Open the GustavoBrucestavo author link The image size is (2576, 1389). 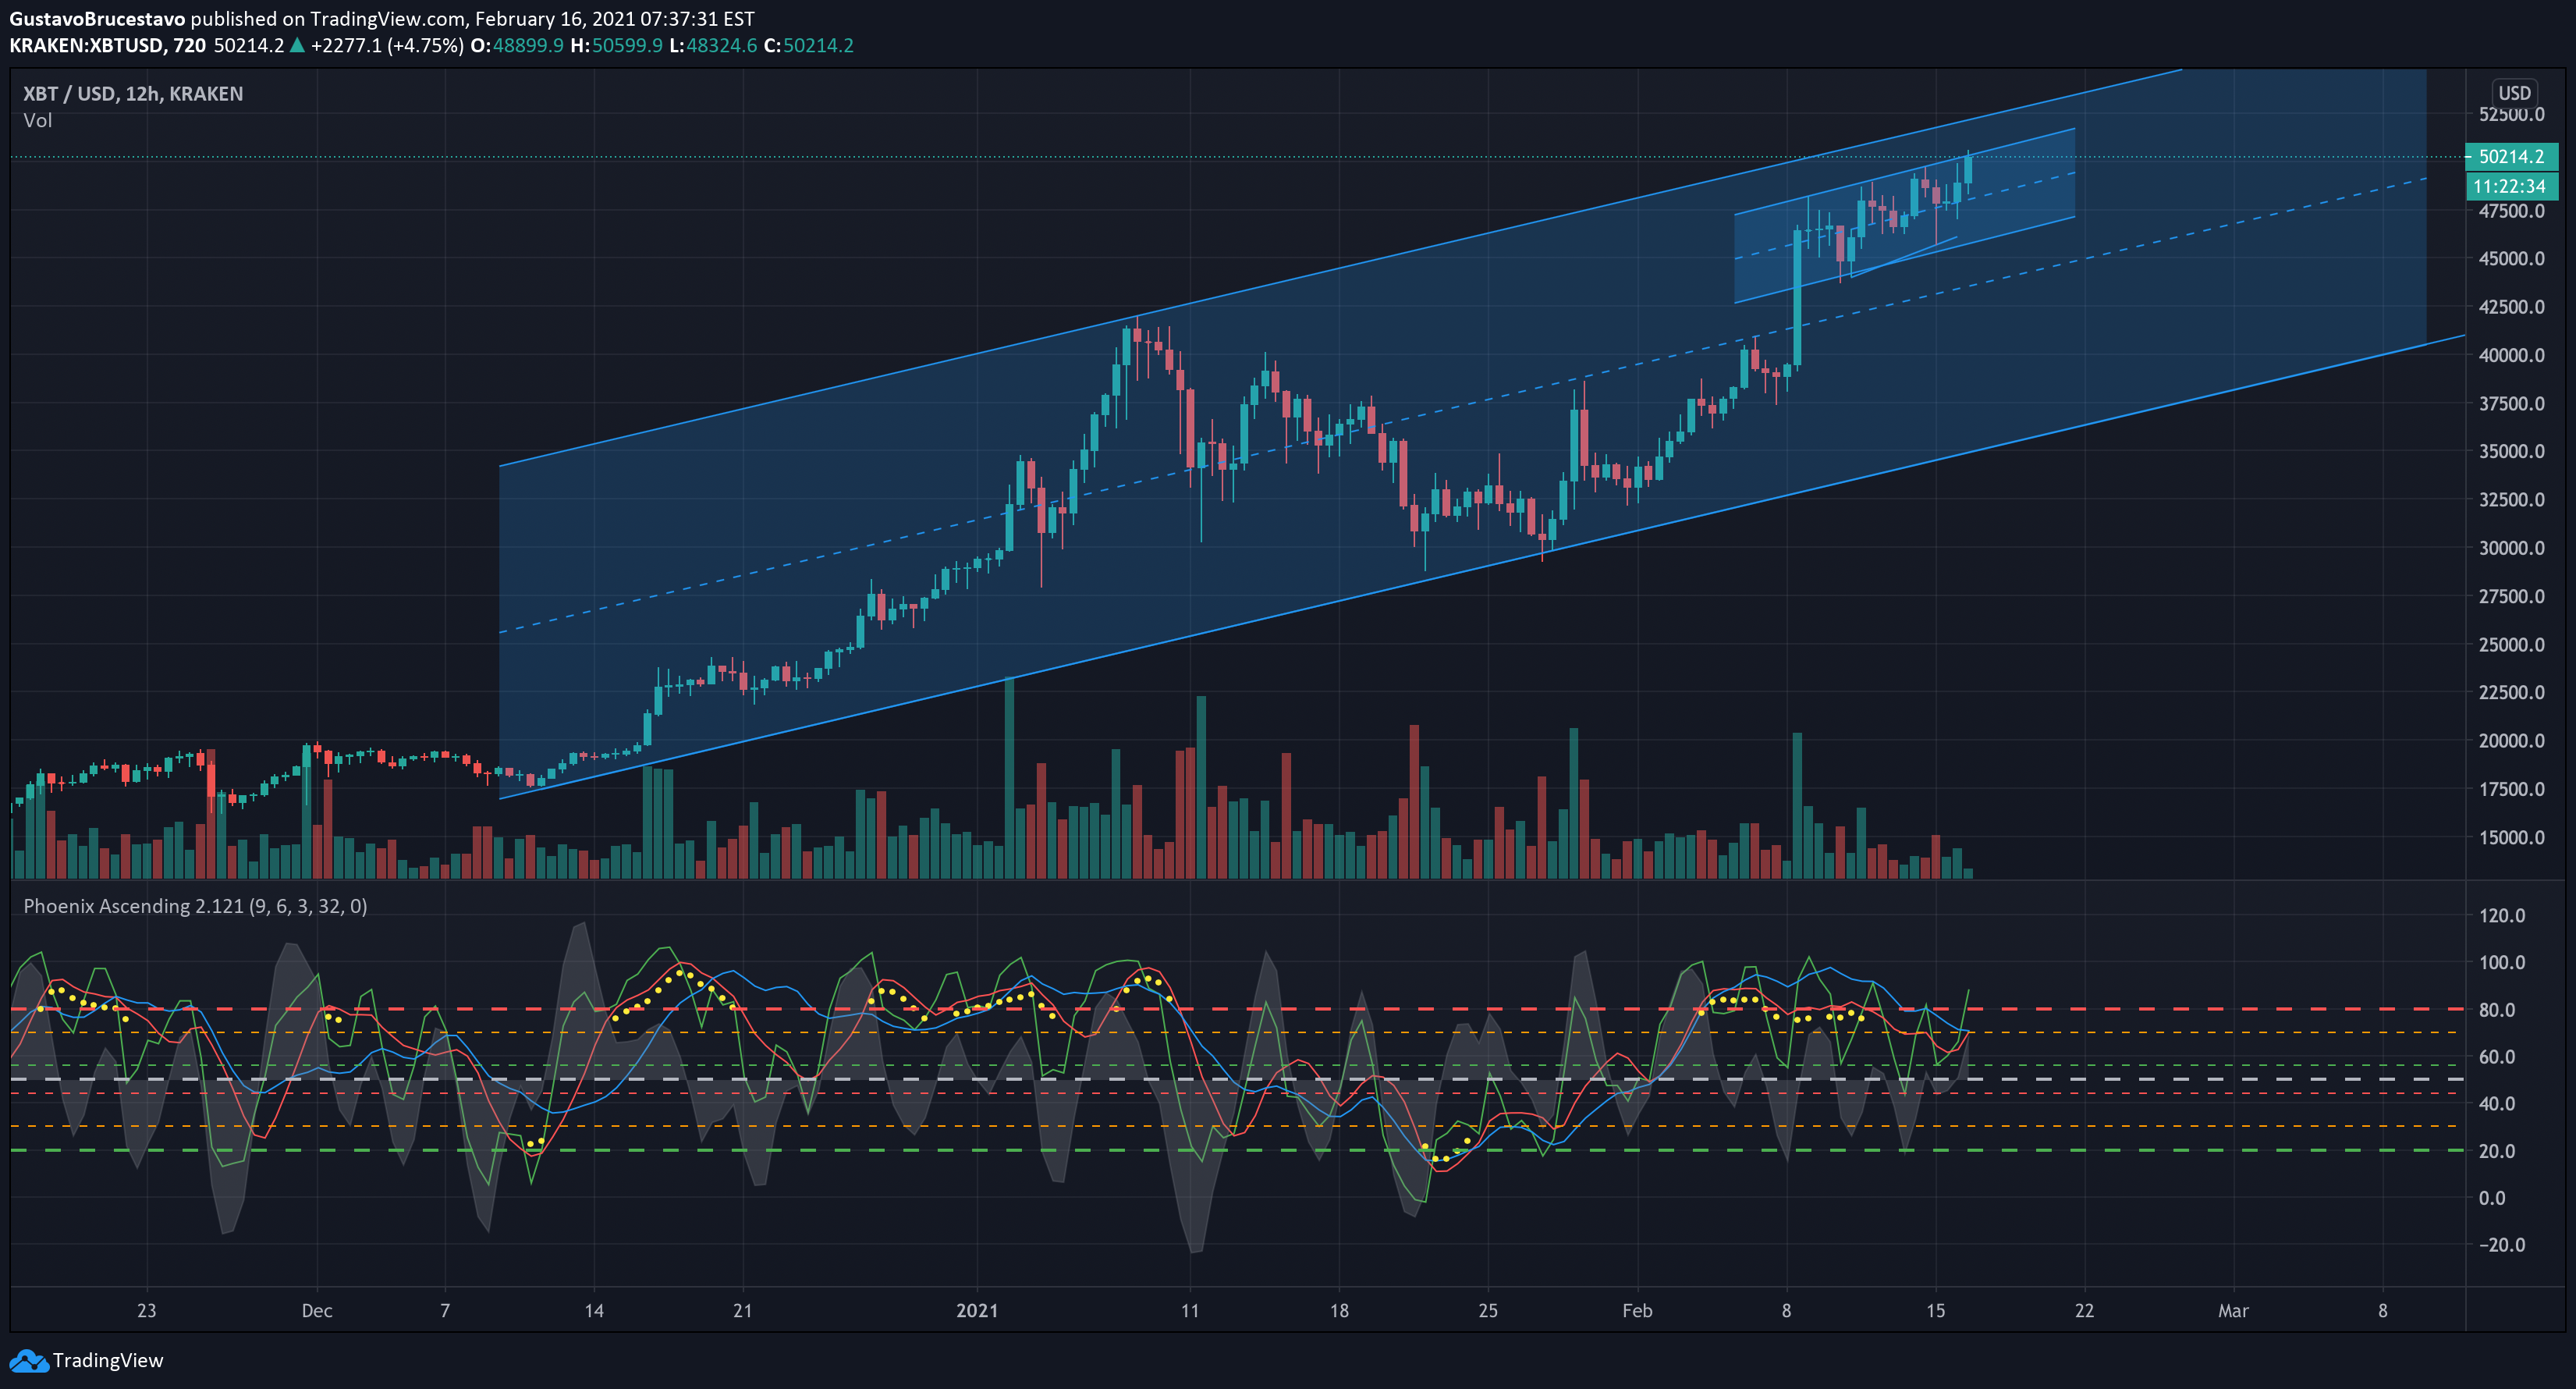tap(97, 18)
